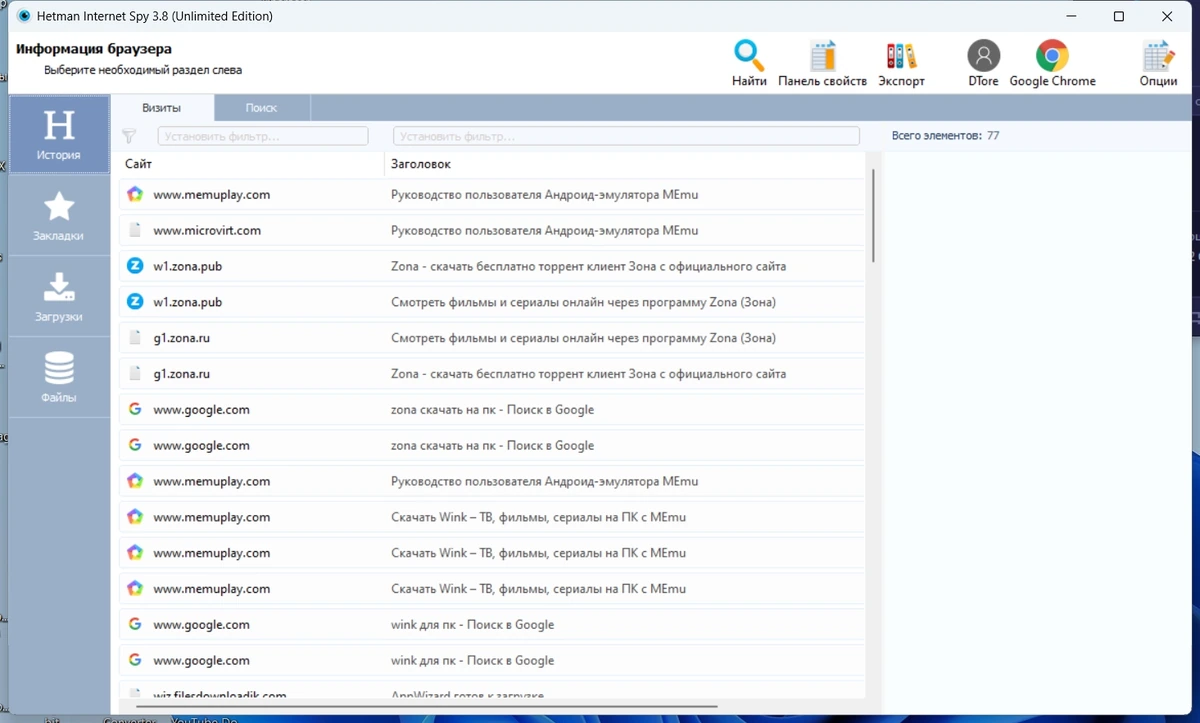Click the vertical scrollbar of the list

click(x=873, y=215)
